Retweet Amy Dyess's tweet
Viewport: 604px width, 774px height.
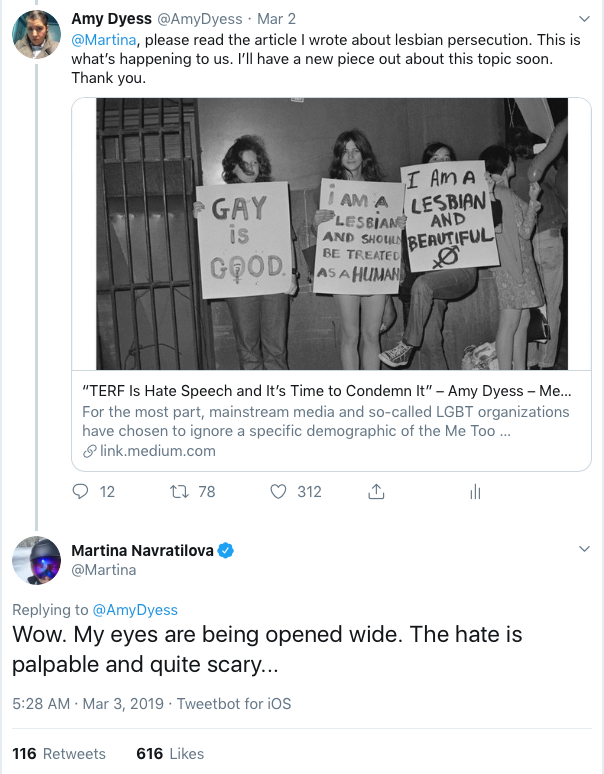(181, 491)
